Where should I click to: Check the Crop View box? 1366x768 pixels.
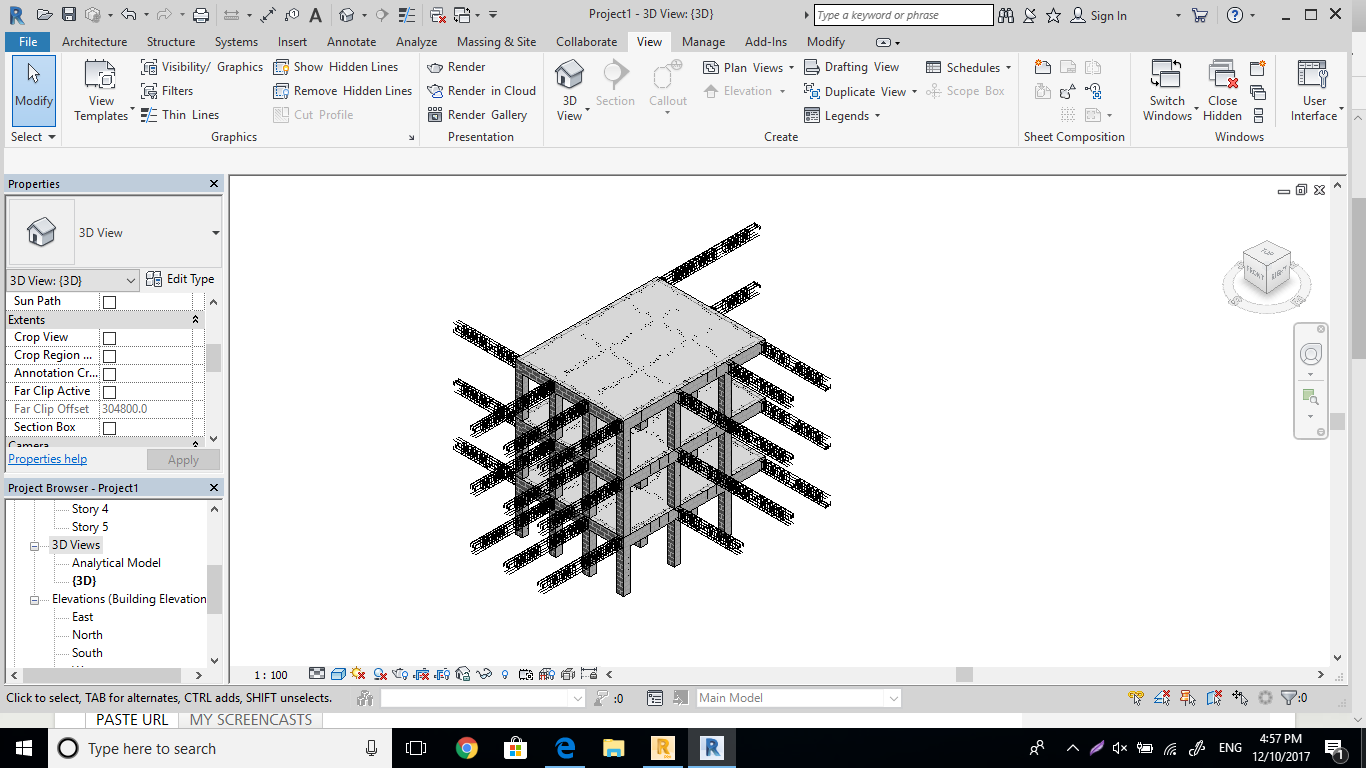tap(108, 337)
